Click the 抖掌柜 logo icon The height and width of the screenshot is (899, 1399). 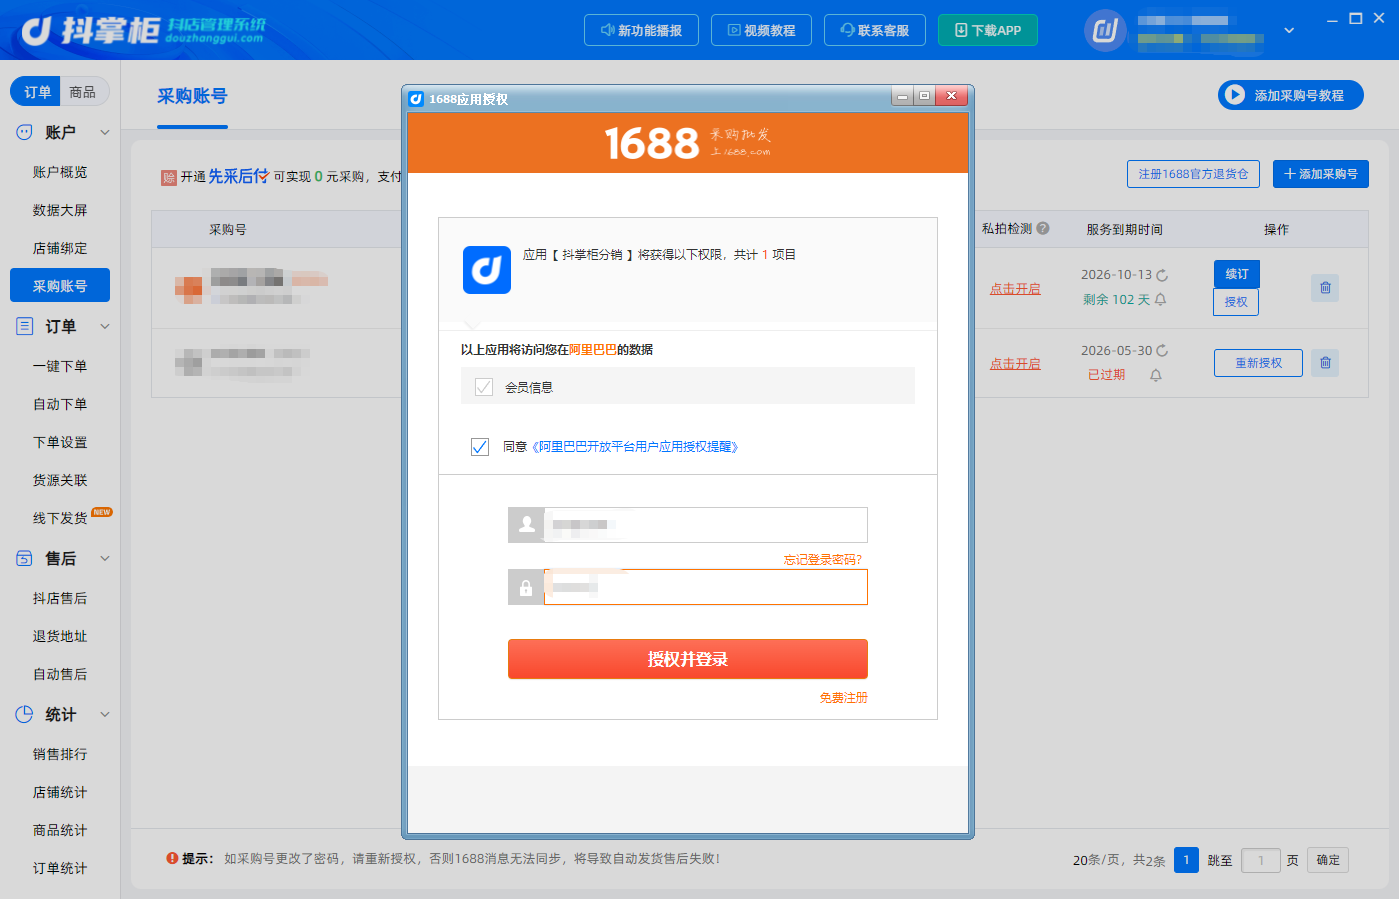(x=37, y=31)
